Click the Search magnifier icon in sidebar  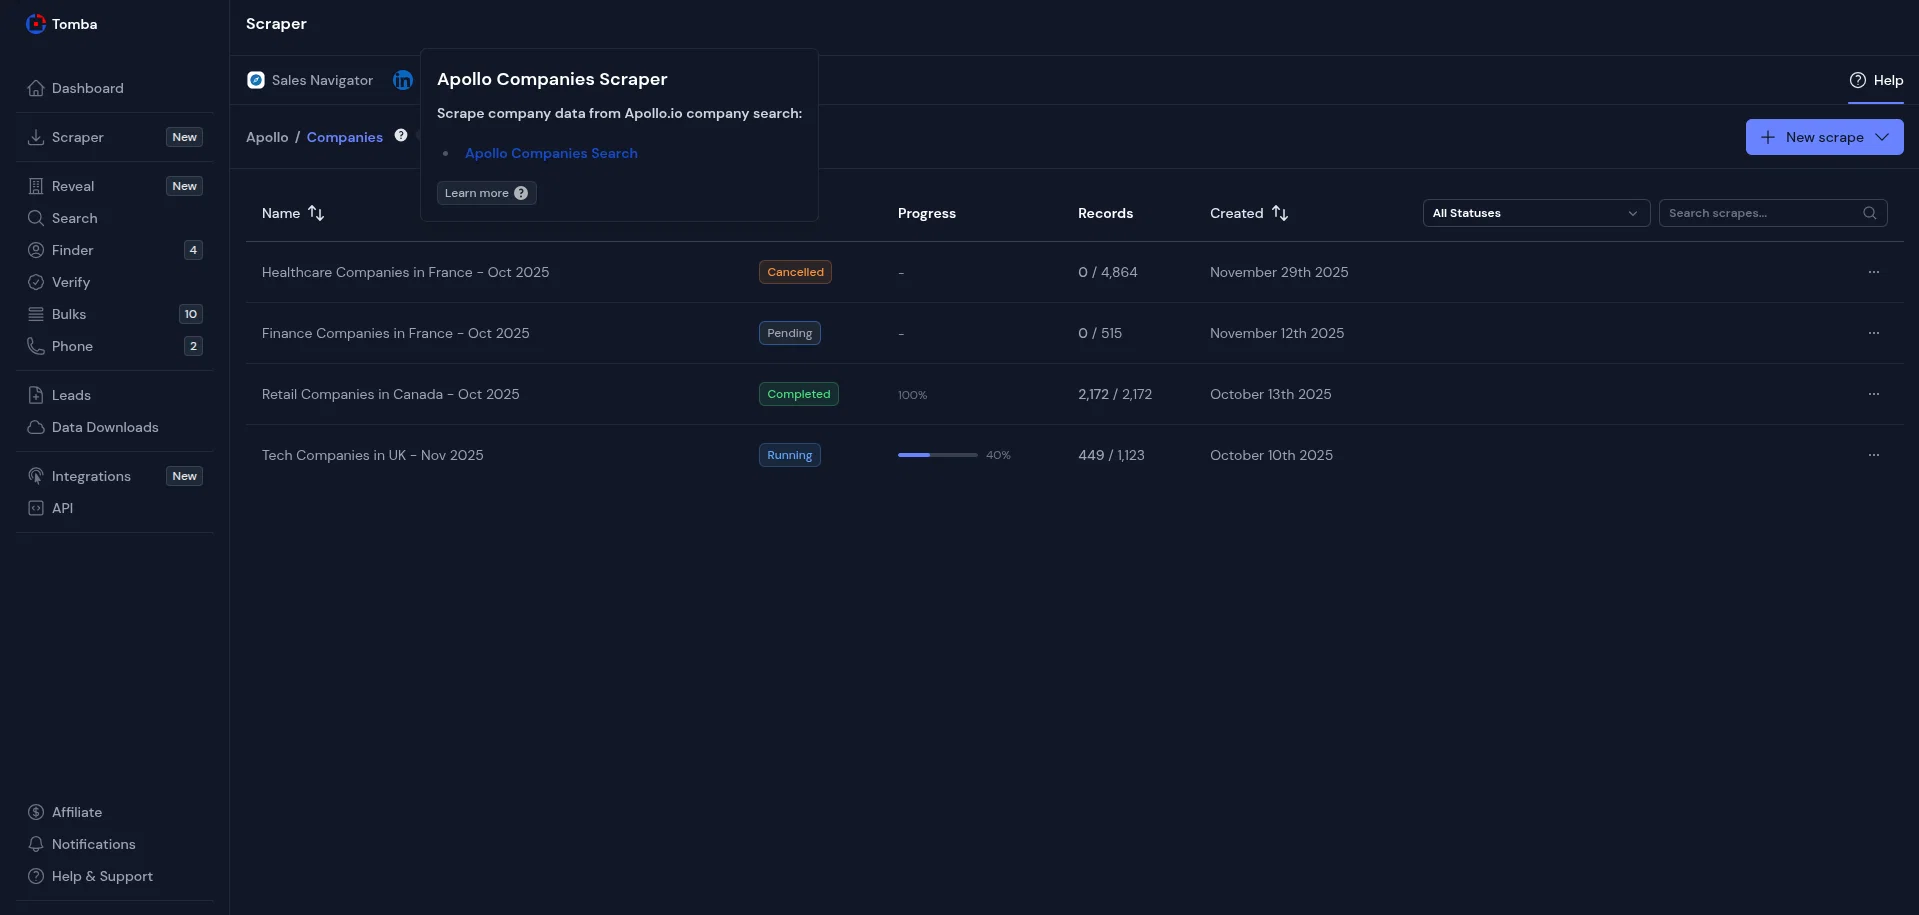[x=36, y=218]
